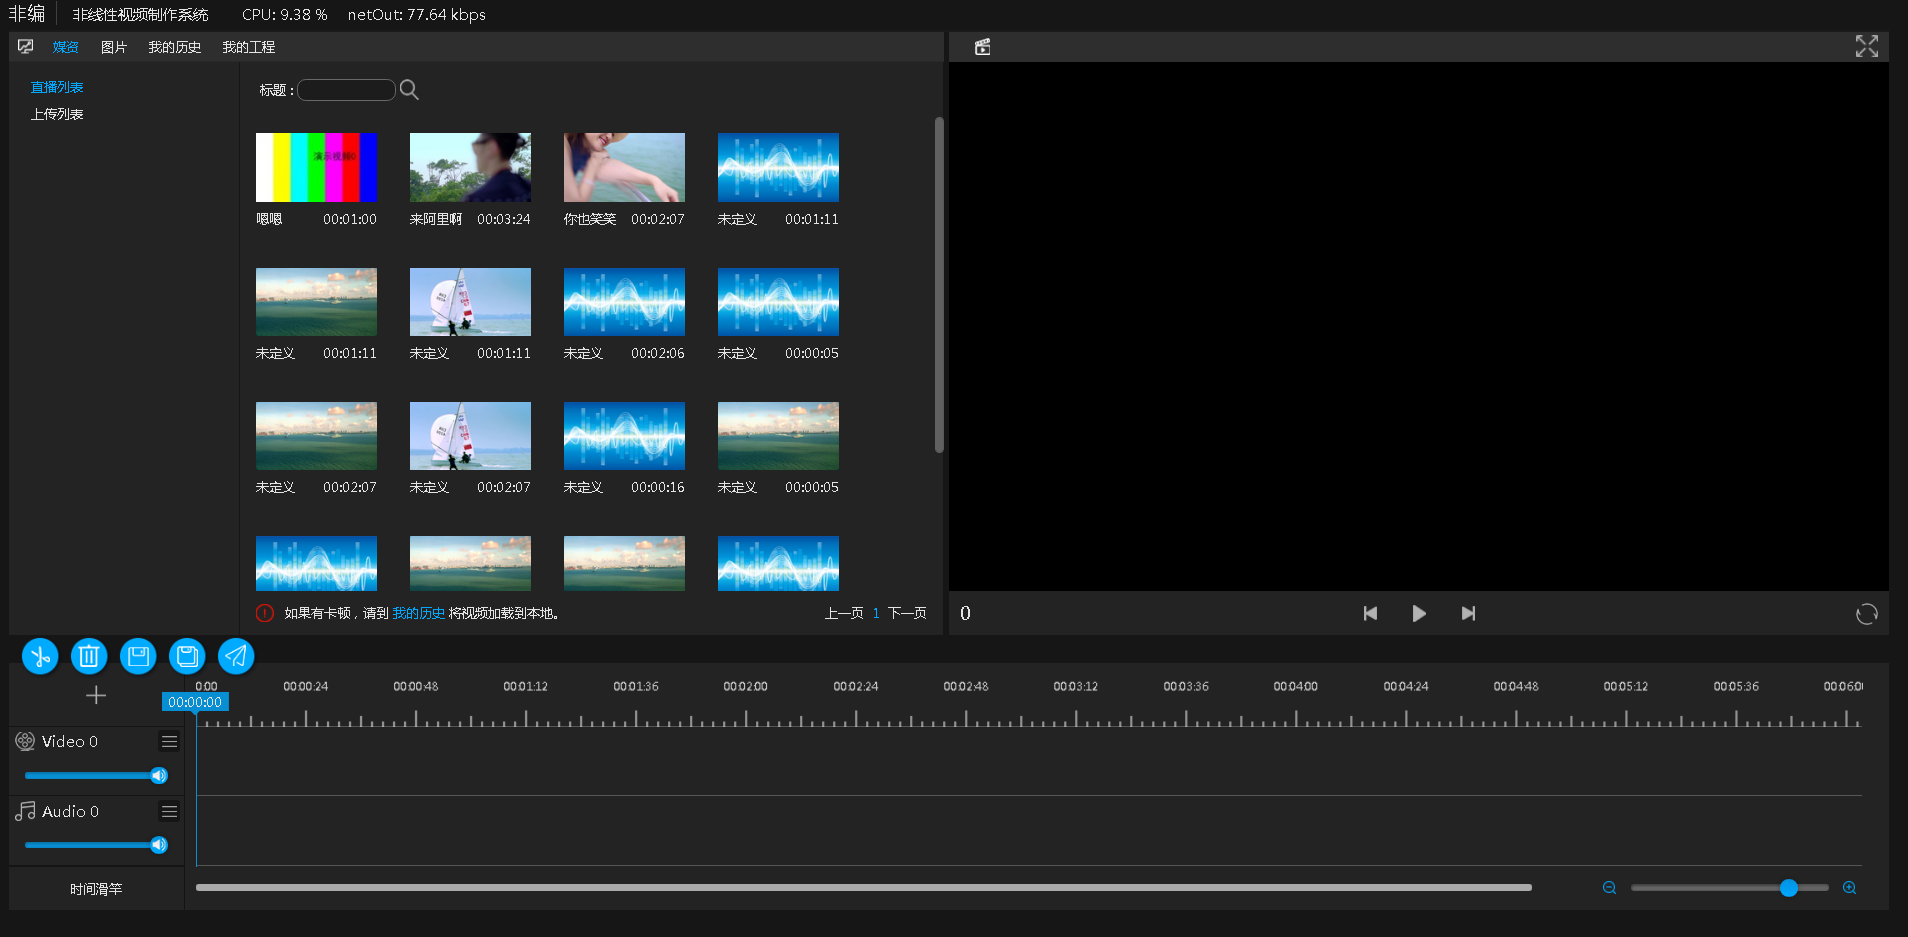Image resolution: width=1908 pixels, height=937 pixels.
Task: Click the search magnifier icon
Action: (x=409, y=90)
